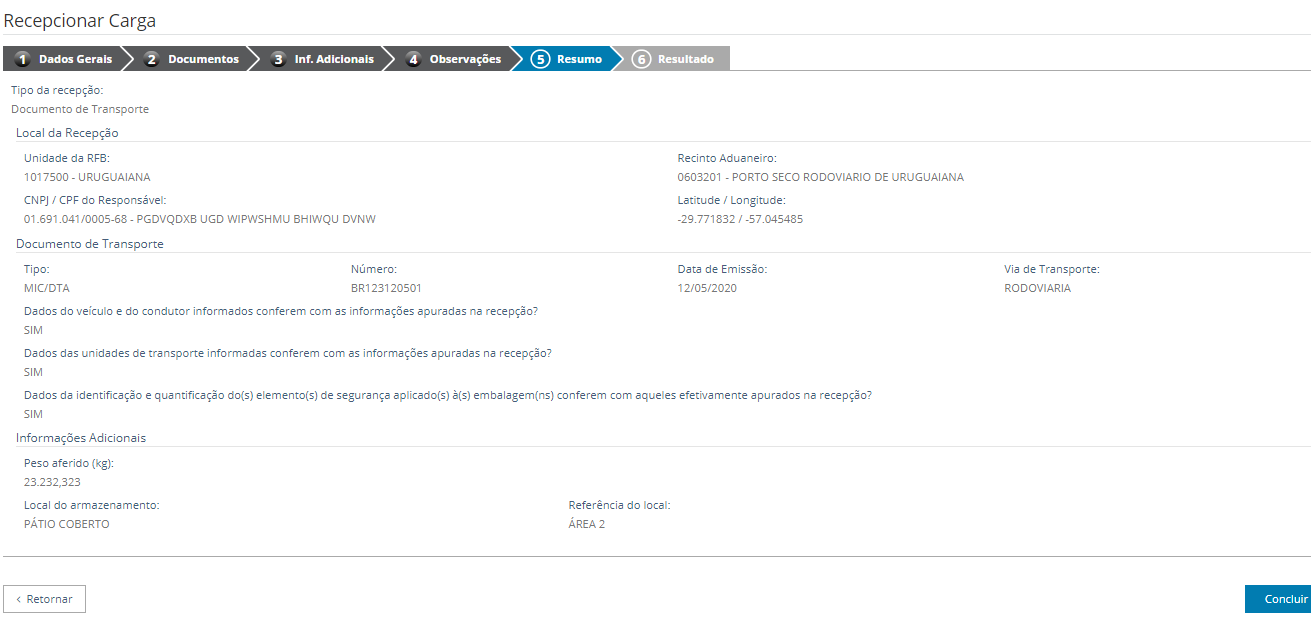Click the step 5 number circle
Viewport: 1311px width, 621px height.
[540, 59]
